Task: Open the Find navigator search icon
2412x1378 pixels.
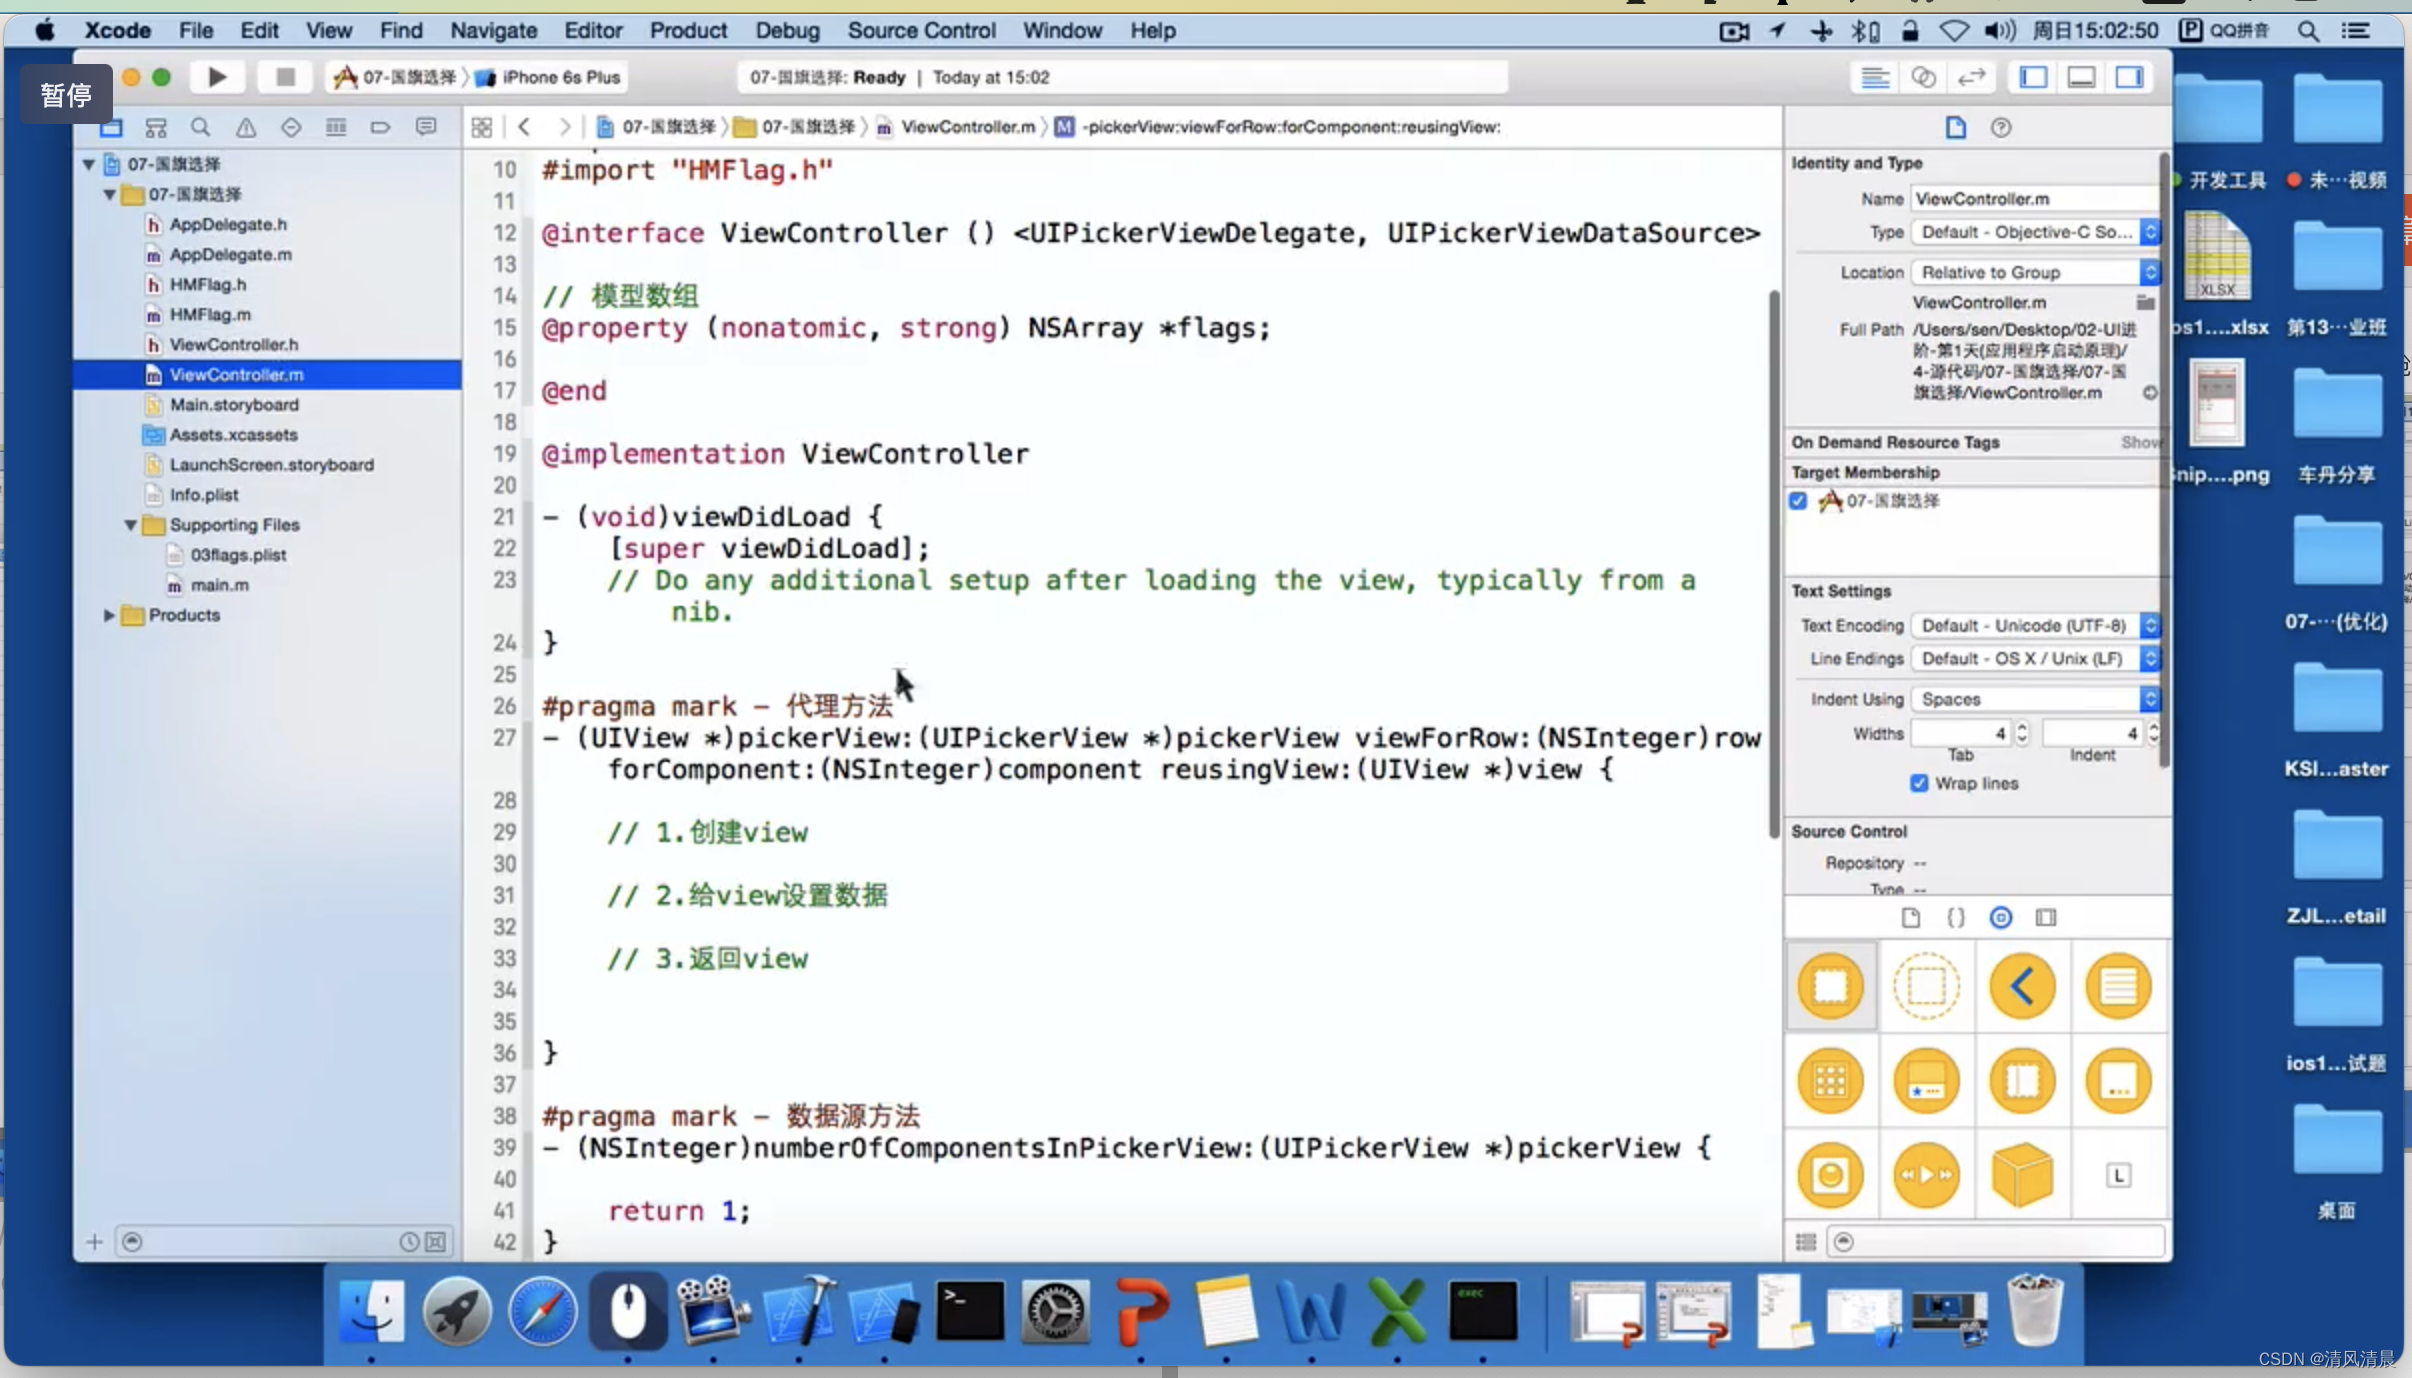Action: point(201,127)
